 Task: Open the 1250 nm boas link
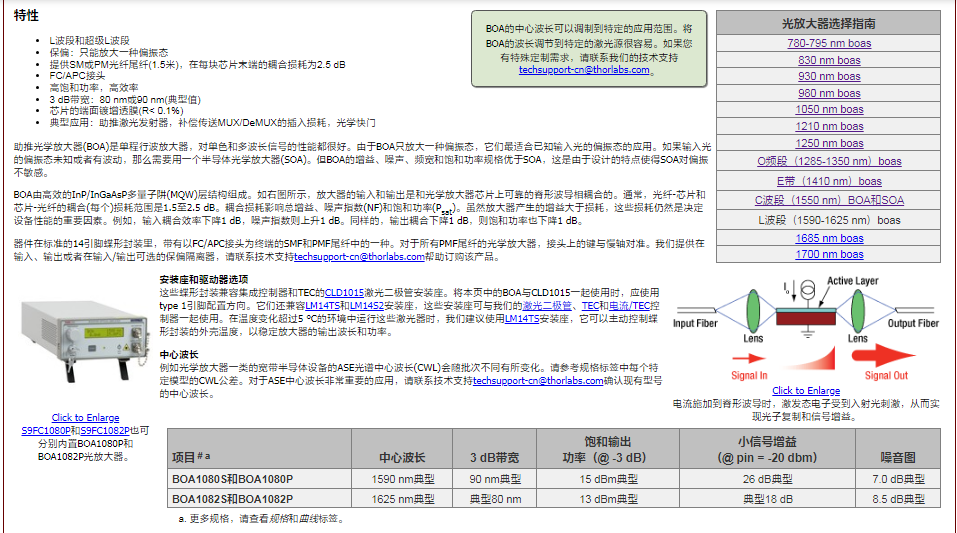point(828,143)
